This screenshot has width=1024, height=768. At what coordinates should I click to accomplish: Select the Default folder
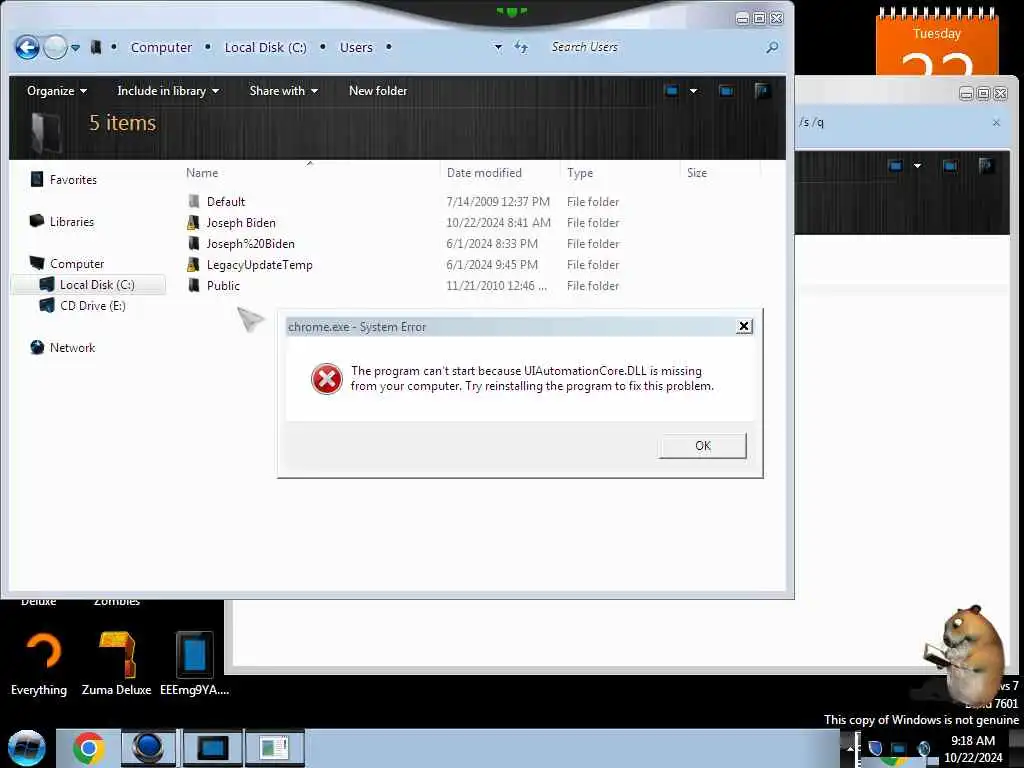tap(226, 202)
